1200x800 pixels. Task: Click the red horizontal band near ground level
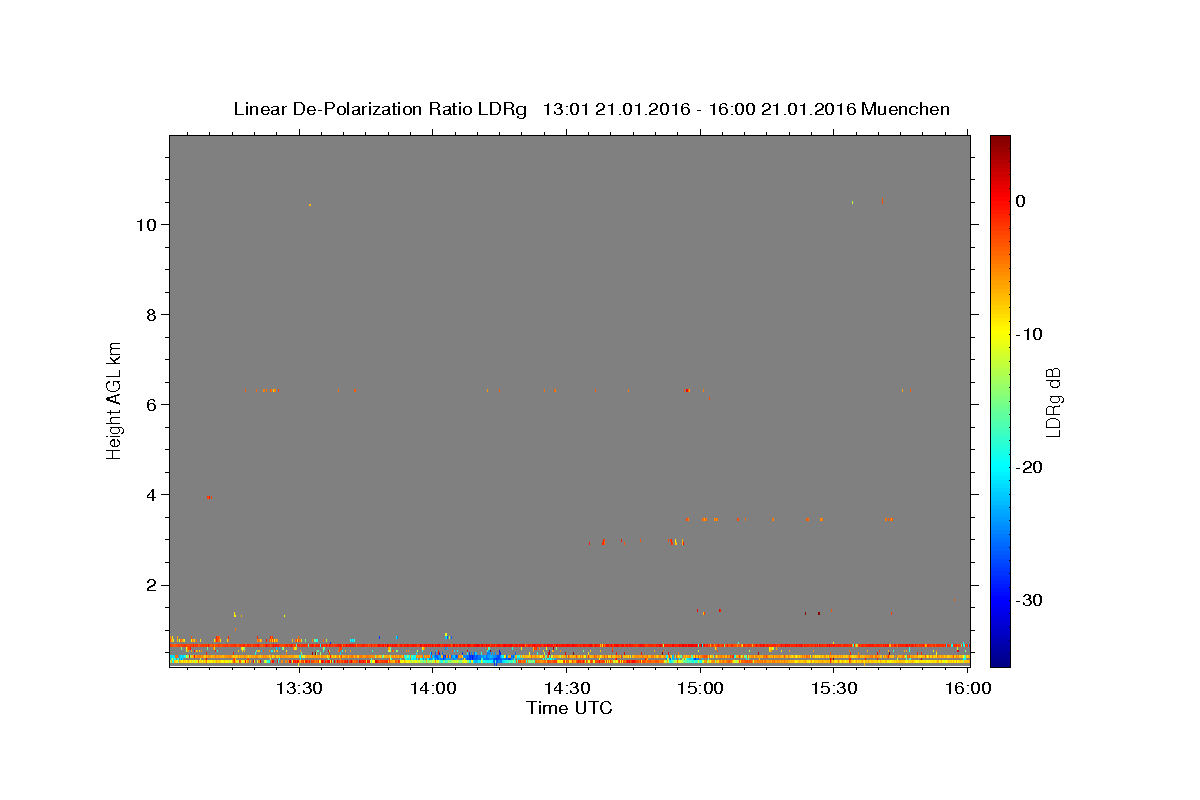(569, 645)
